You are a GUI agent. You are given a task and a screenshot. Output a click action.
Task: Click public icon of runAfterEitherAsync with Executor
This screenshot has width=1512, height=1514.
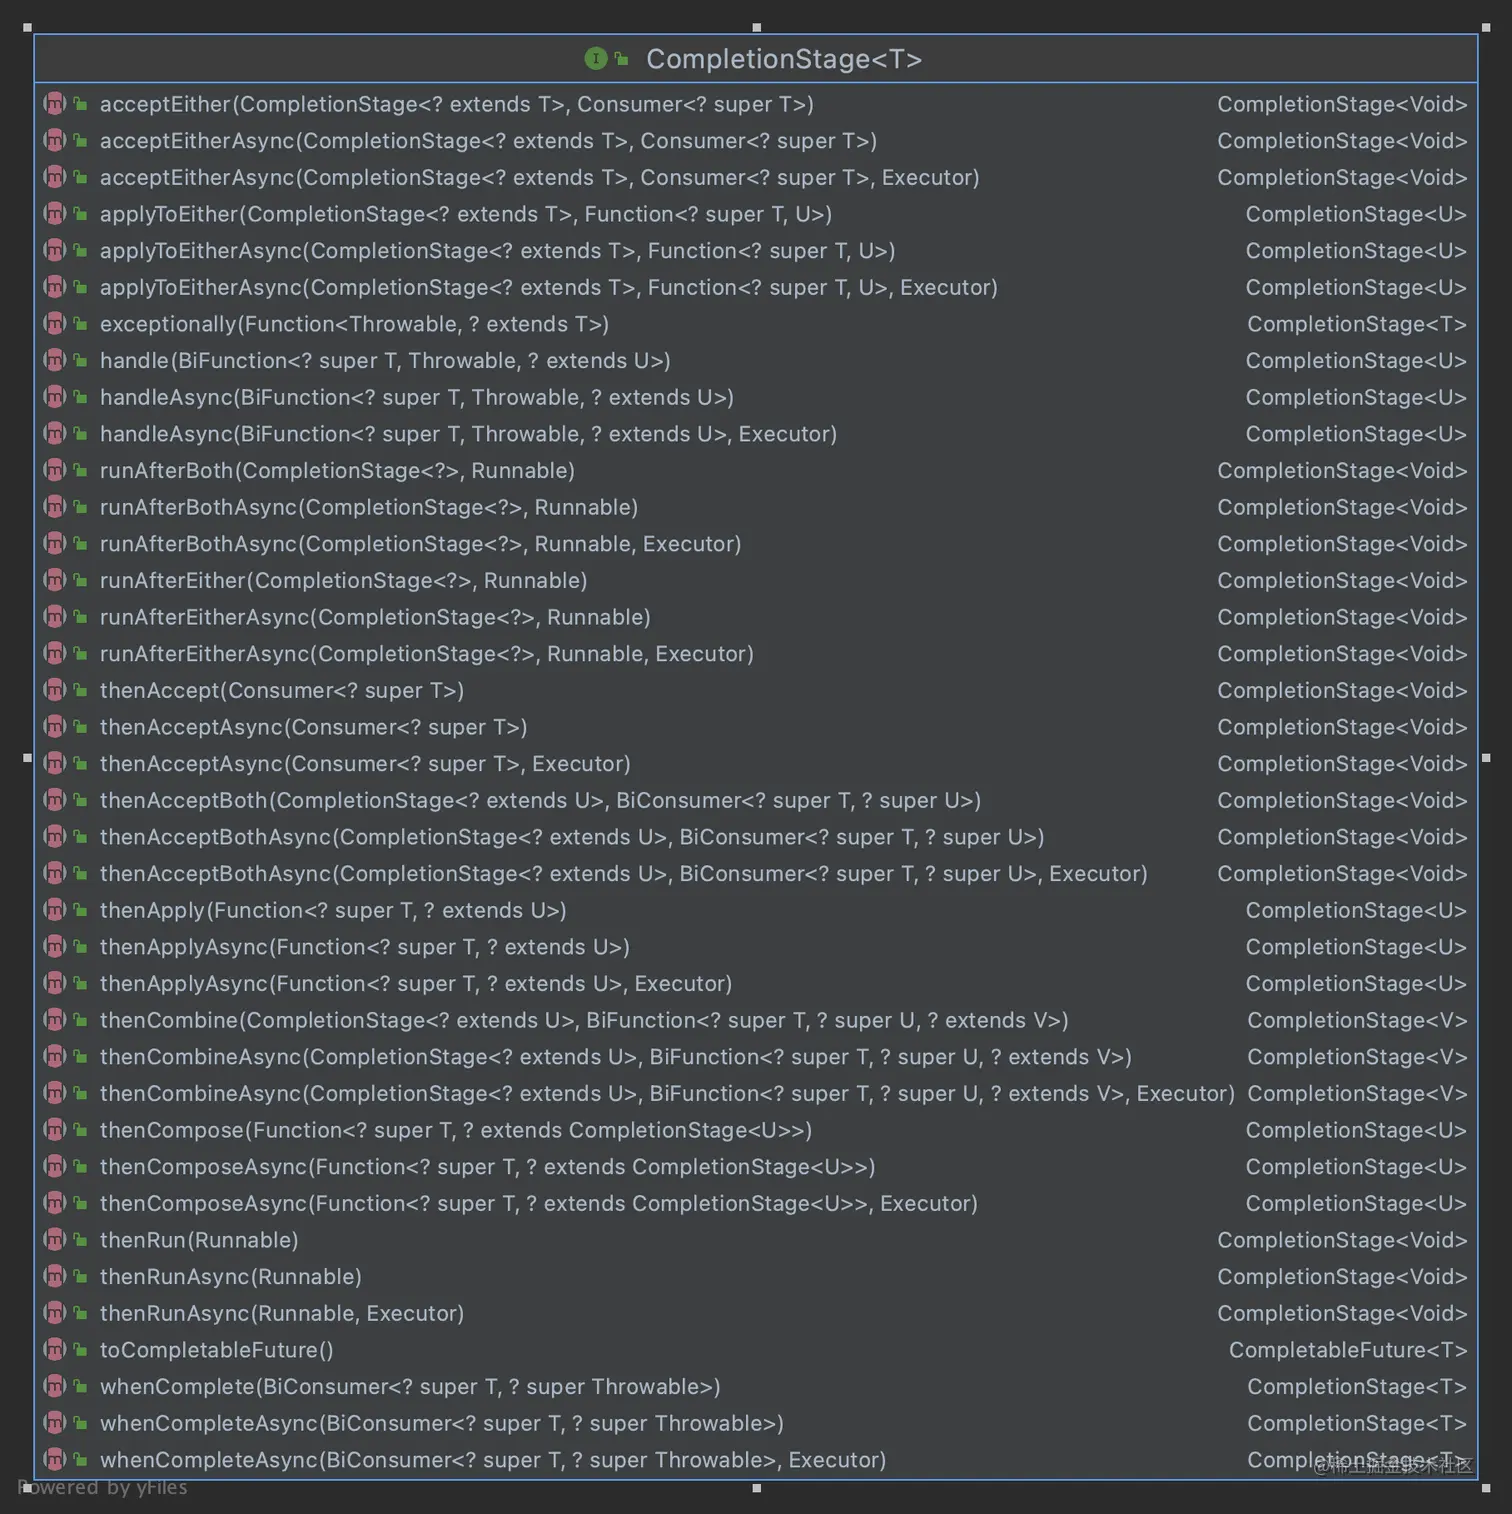pos(81,654)
